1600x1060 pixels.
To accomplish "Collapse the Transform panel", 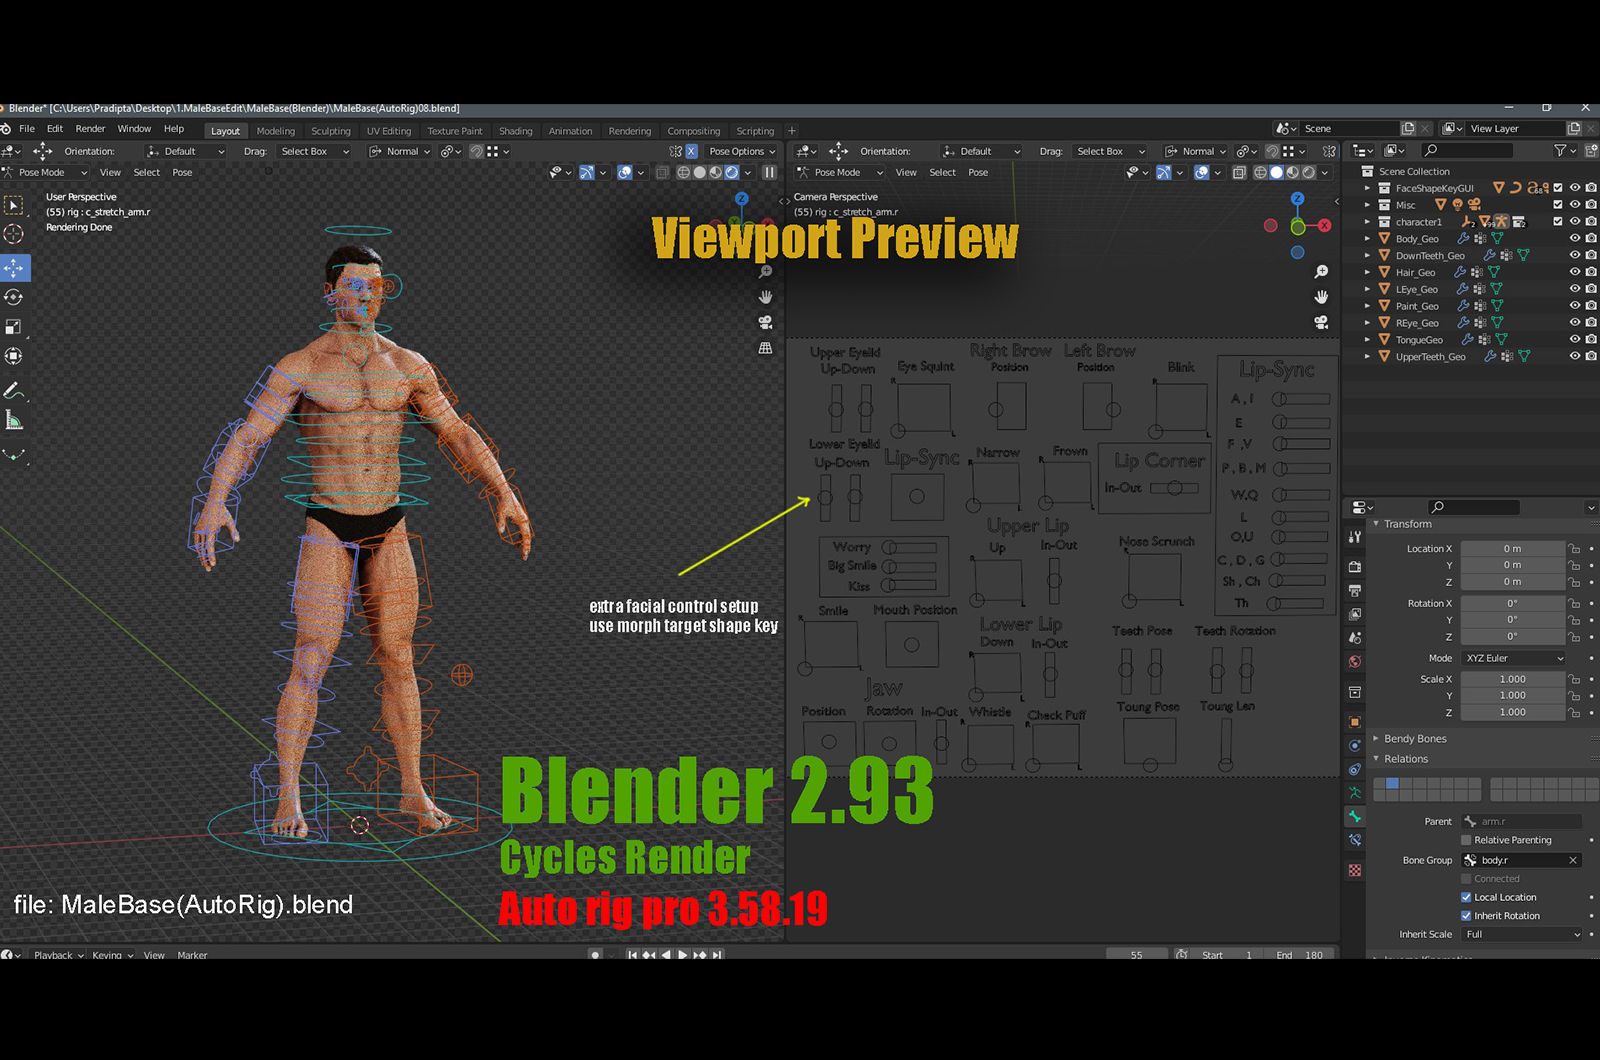I will coord(1376,524).
